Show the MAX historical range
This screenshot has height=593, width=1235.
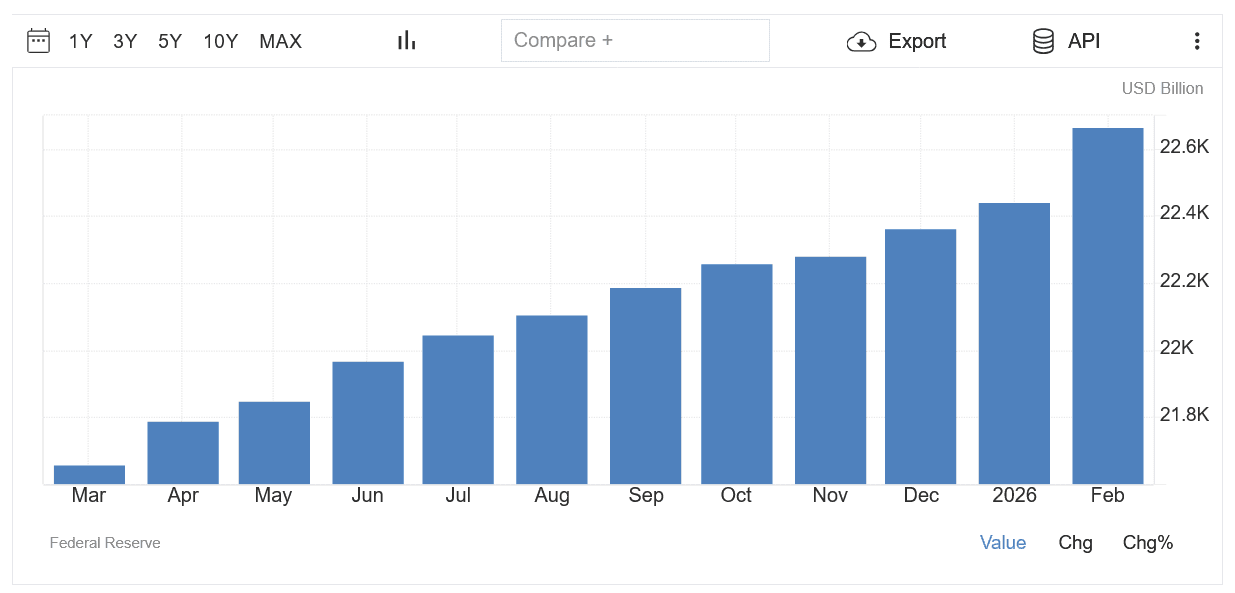[280, 41]
